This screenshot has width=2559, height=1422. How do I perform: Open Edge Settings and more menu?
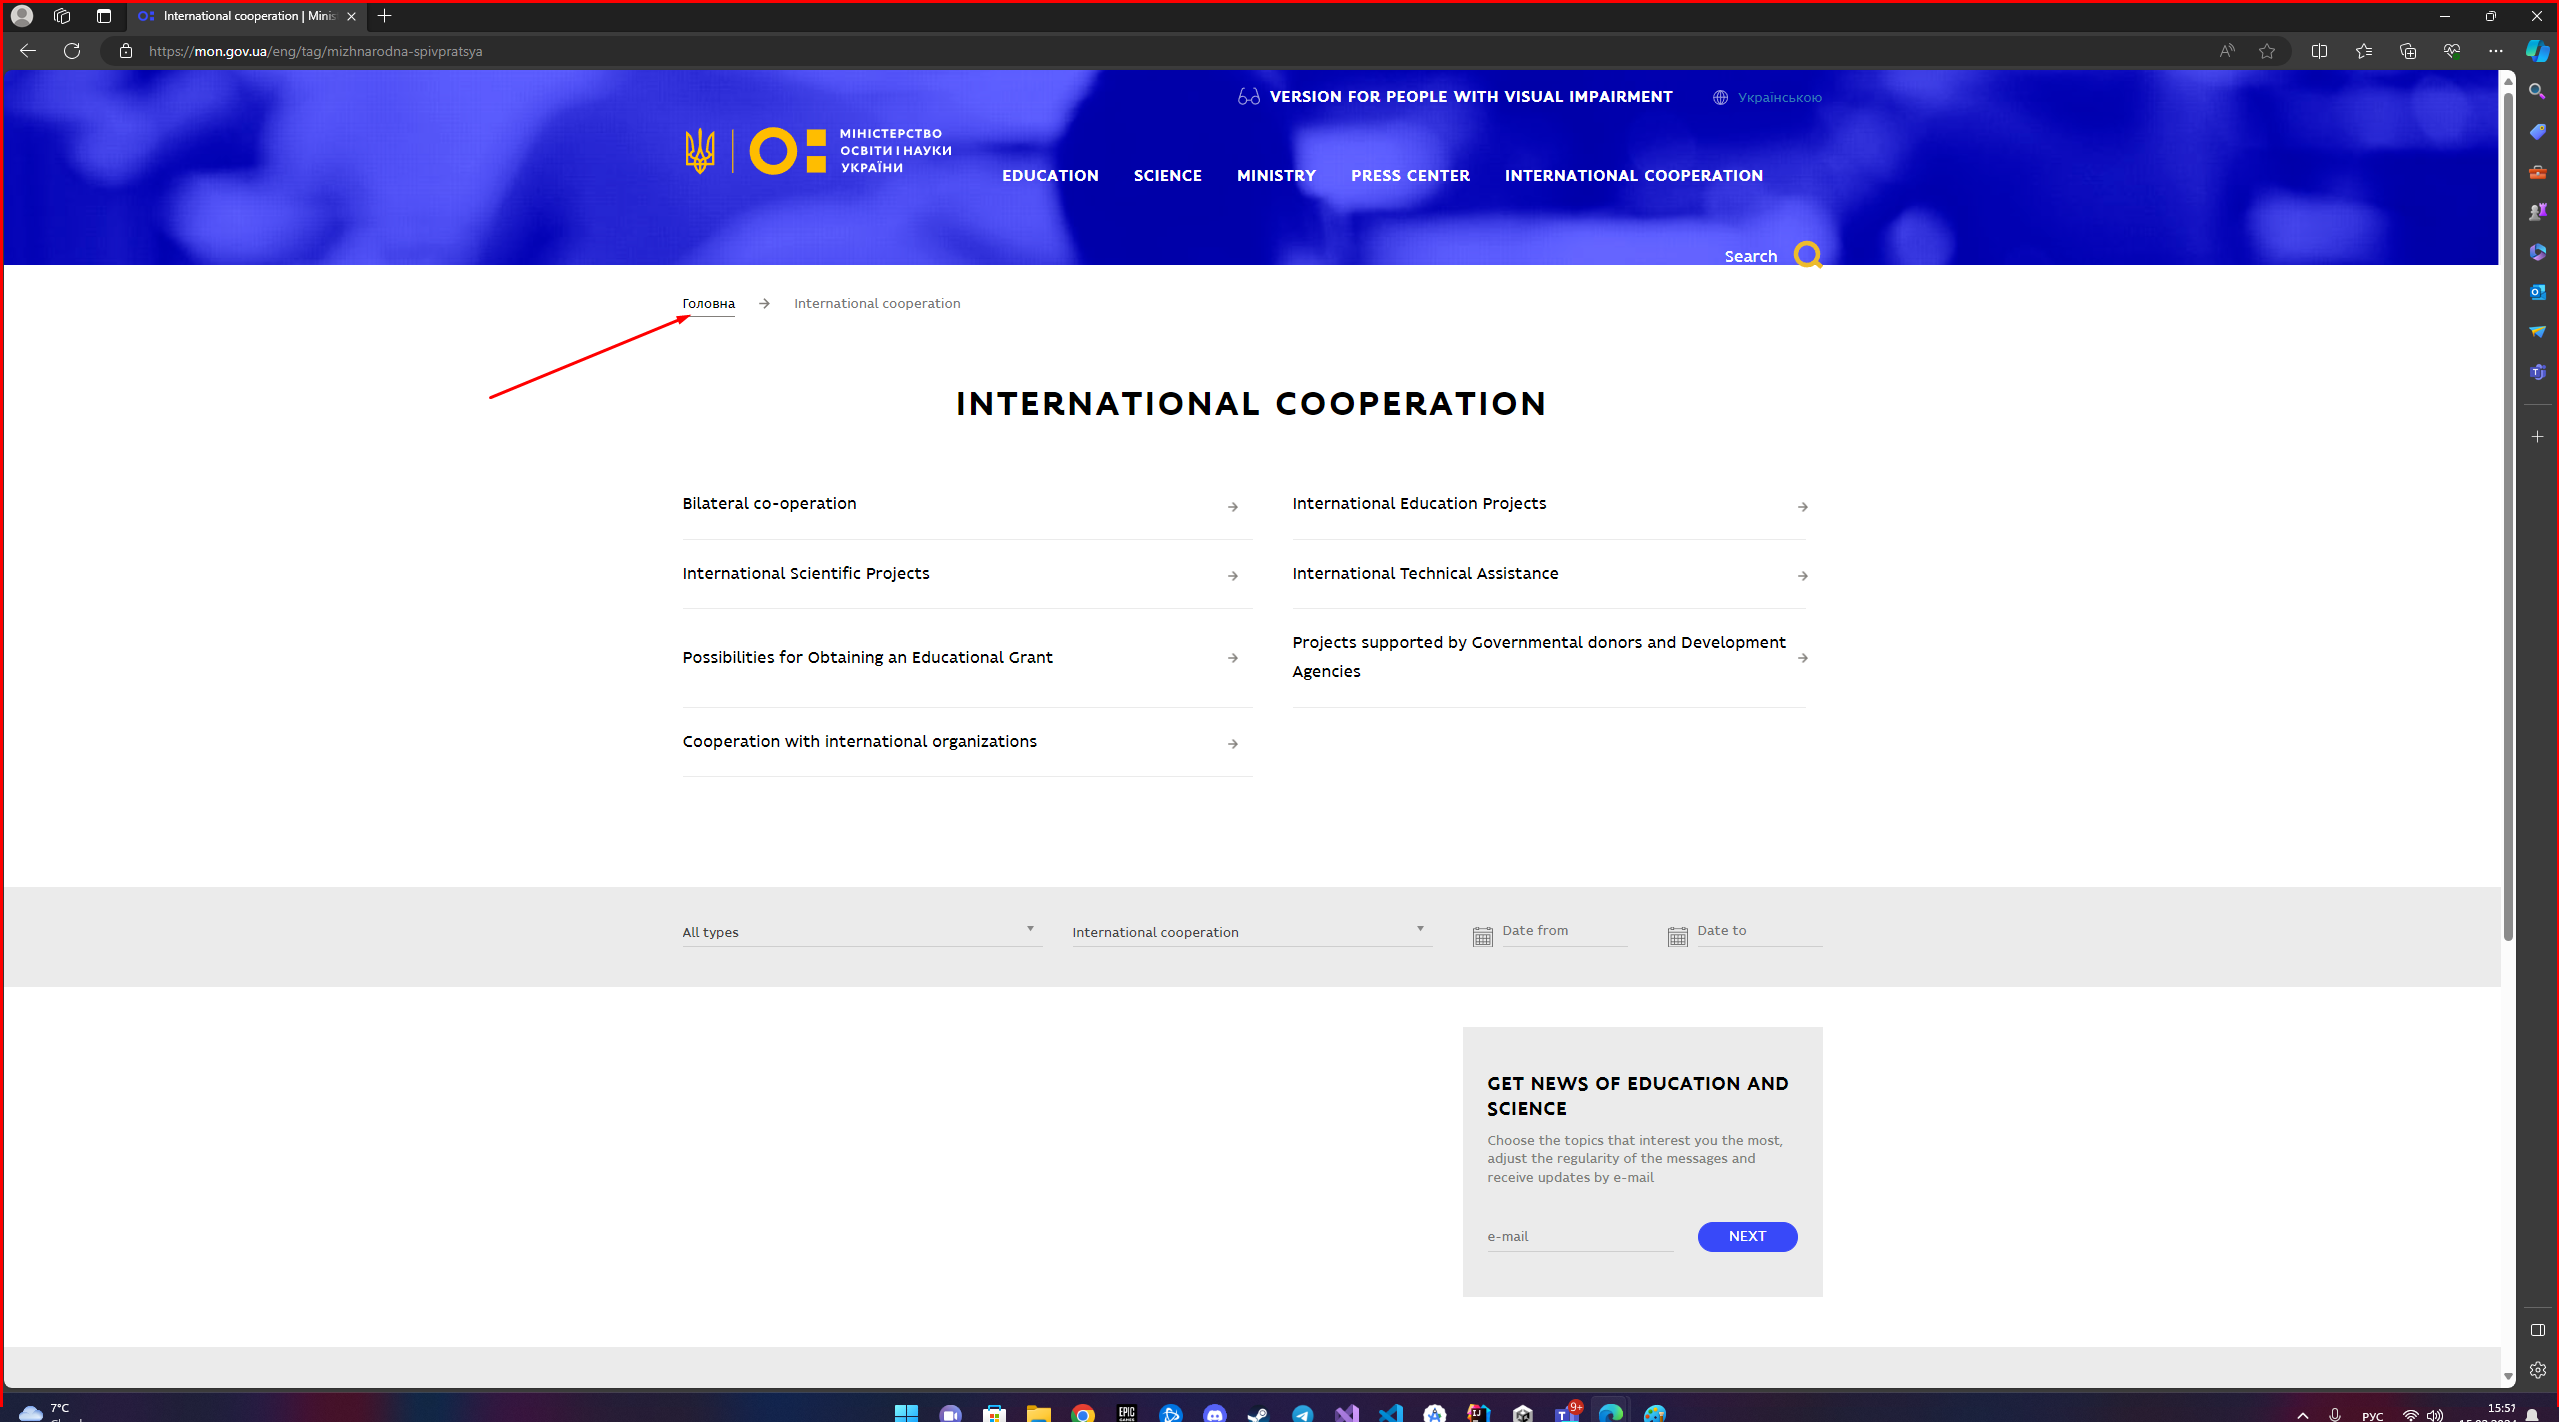2495,51
